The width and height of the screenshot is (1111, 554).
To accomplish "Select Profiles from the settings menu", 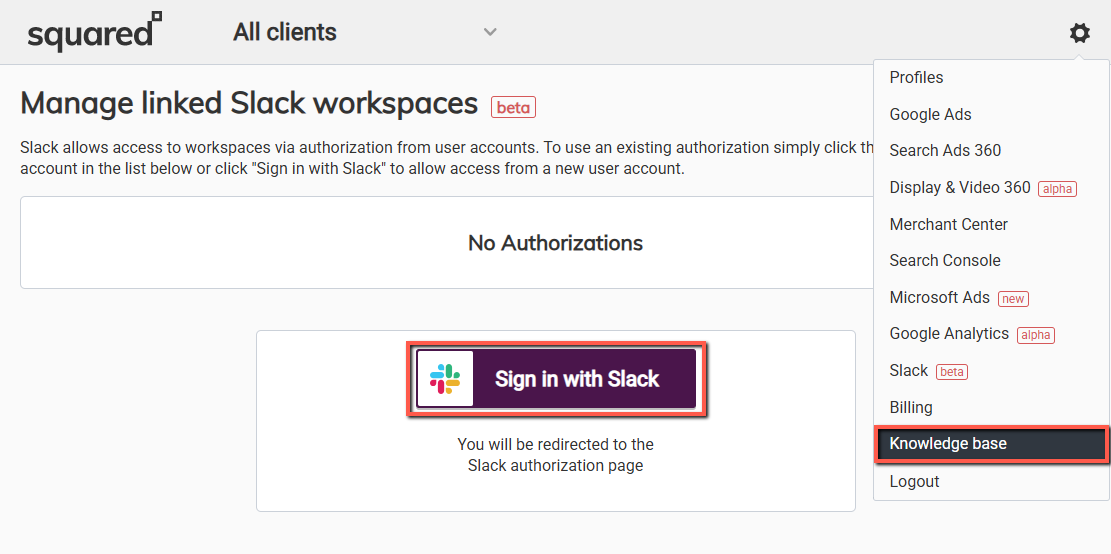I will 916,77.
